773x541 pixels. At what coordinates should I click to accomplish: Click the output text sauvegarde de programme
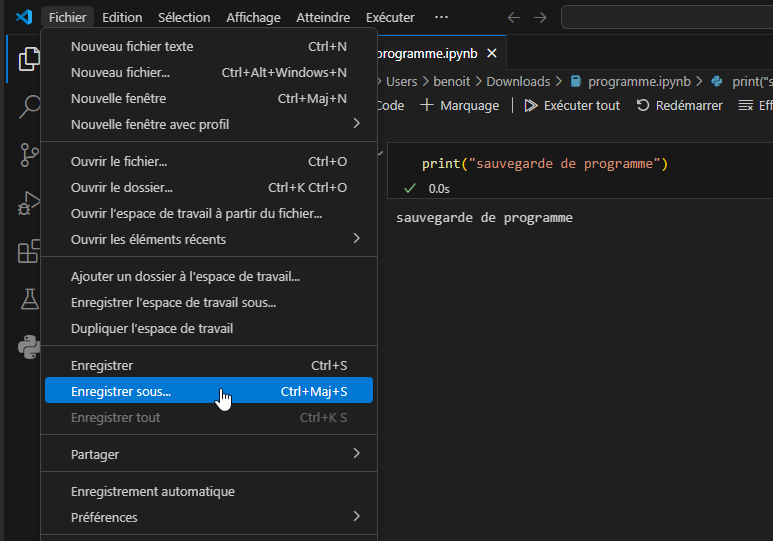point(484,217)
